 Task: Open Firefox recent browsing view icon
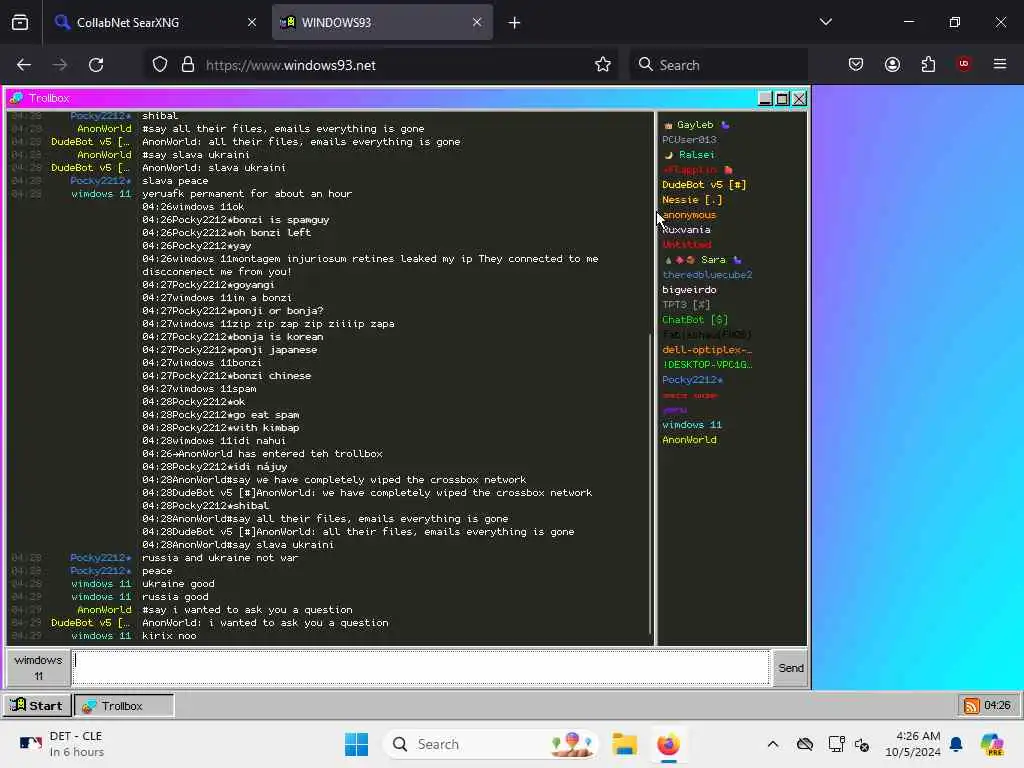pyautogui.click(x=20, y=22)
